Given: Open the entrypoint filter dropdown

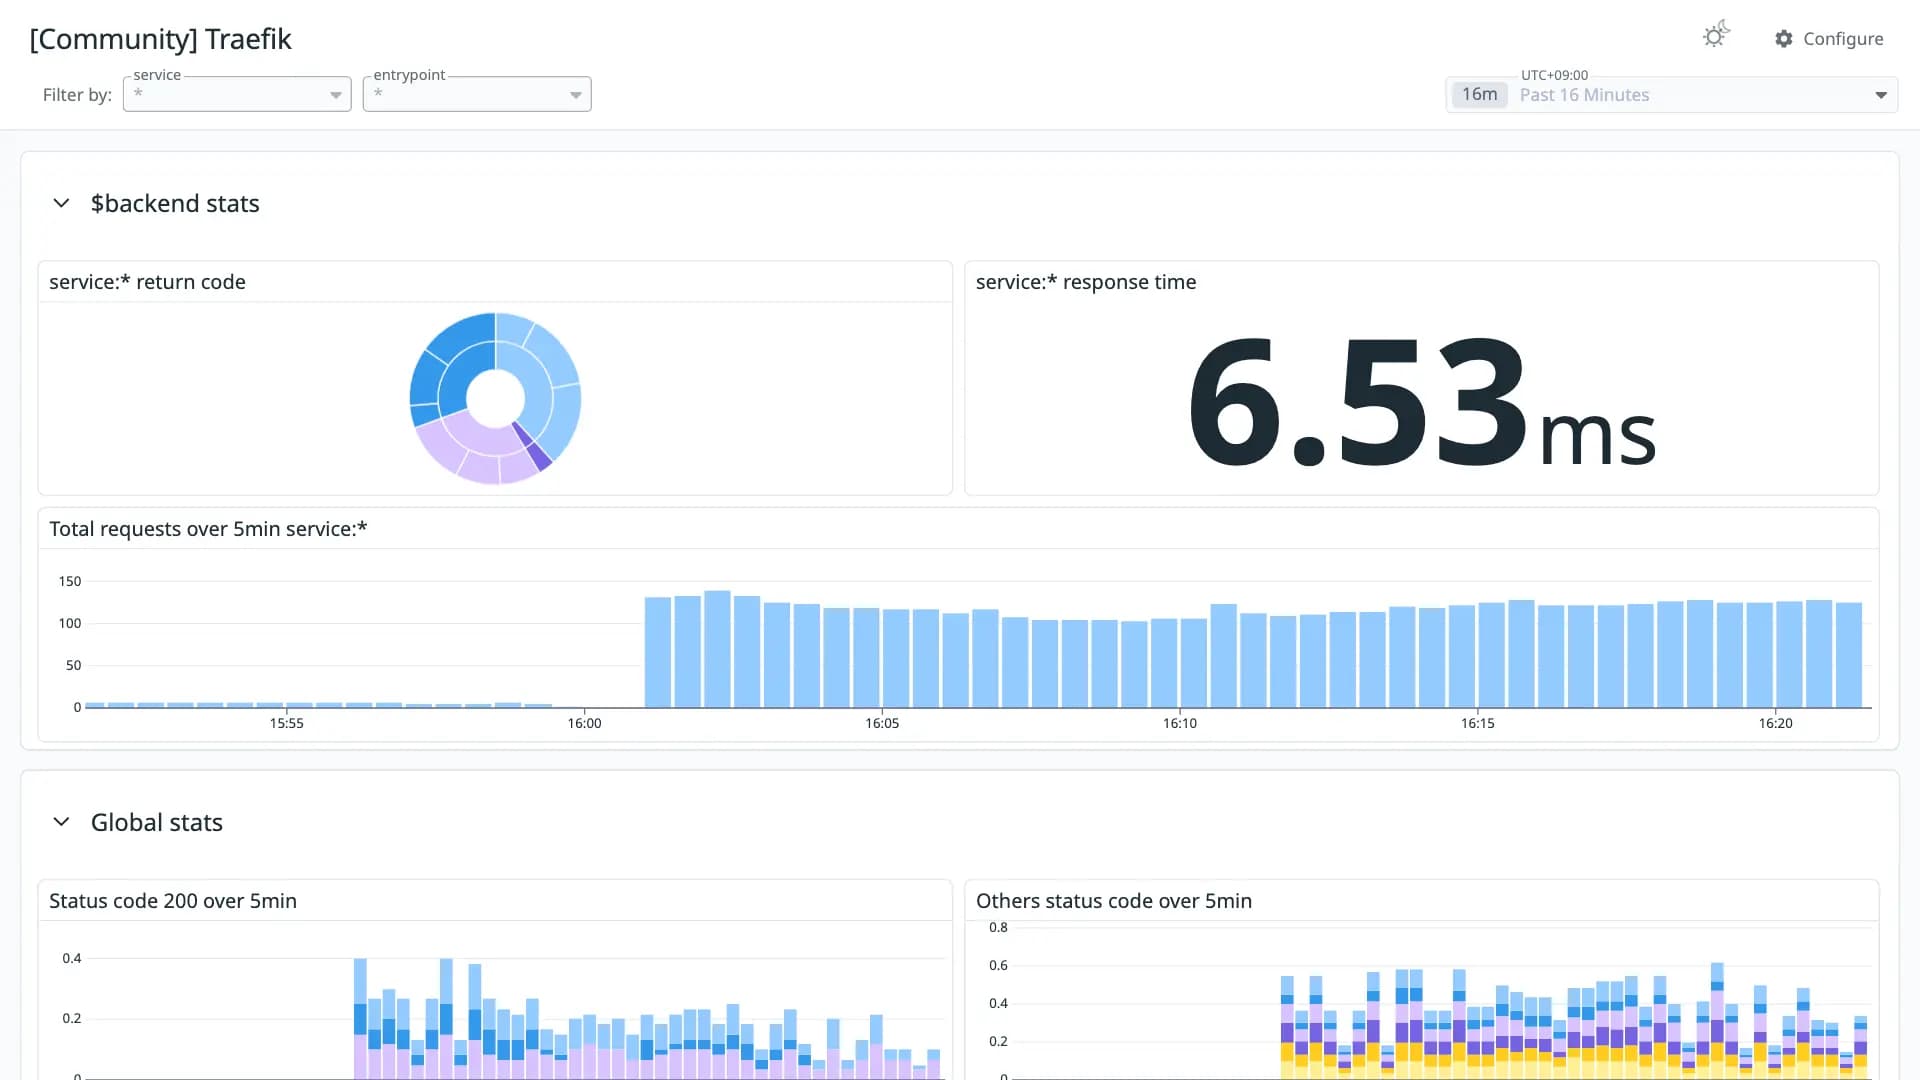Looking at the screenshot, I should click(x=477, y=94).
